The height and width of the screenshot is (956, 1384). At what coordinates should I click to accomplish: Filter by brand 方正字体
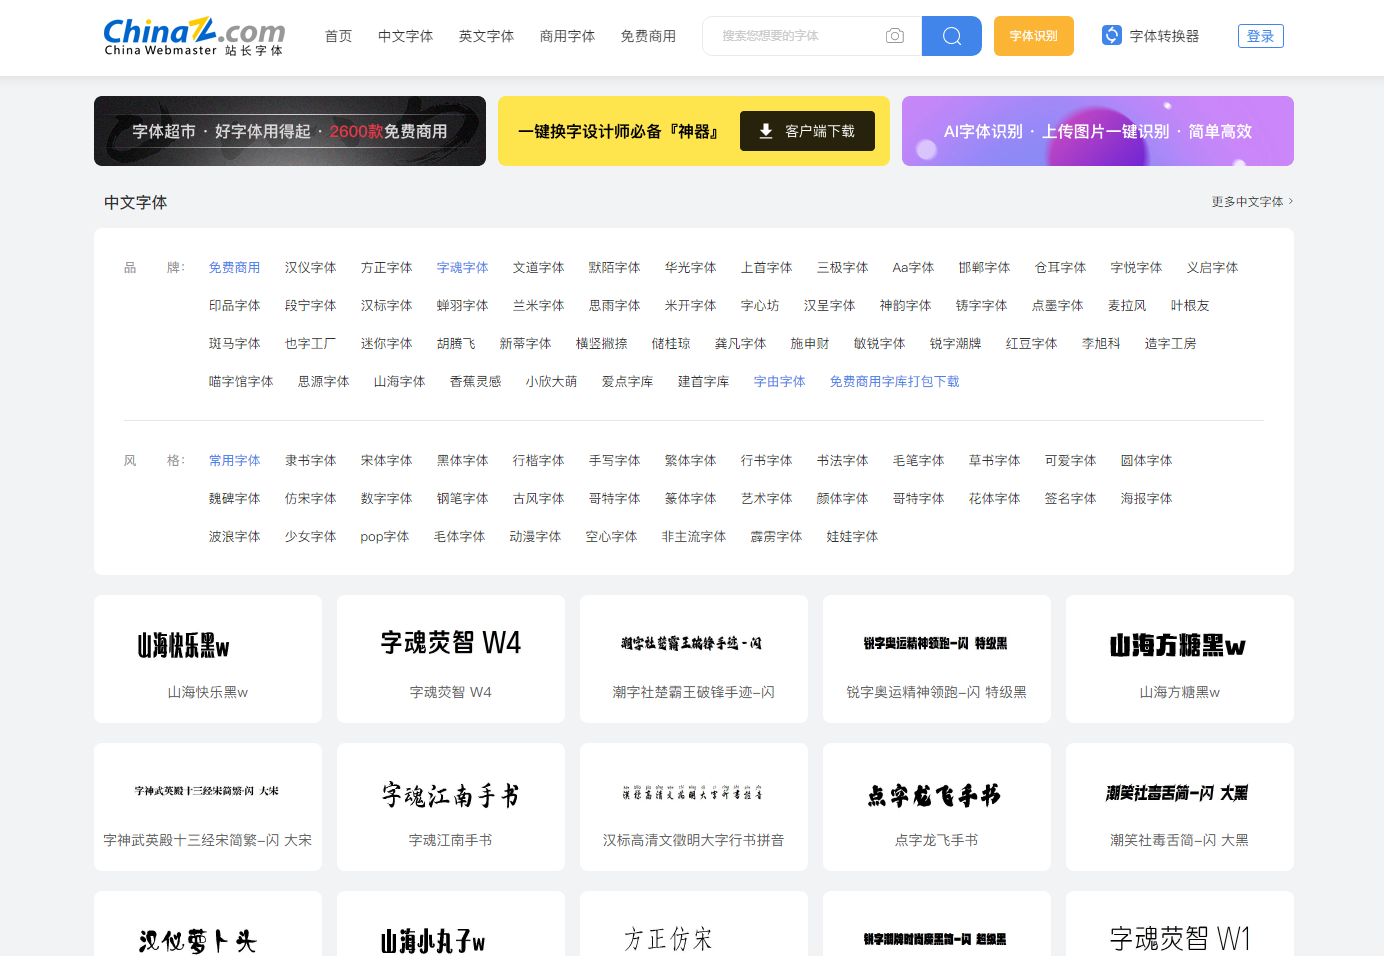tap(387, 267)
